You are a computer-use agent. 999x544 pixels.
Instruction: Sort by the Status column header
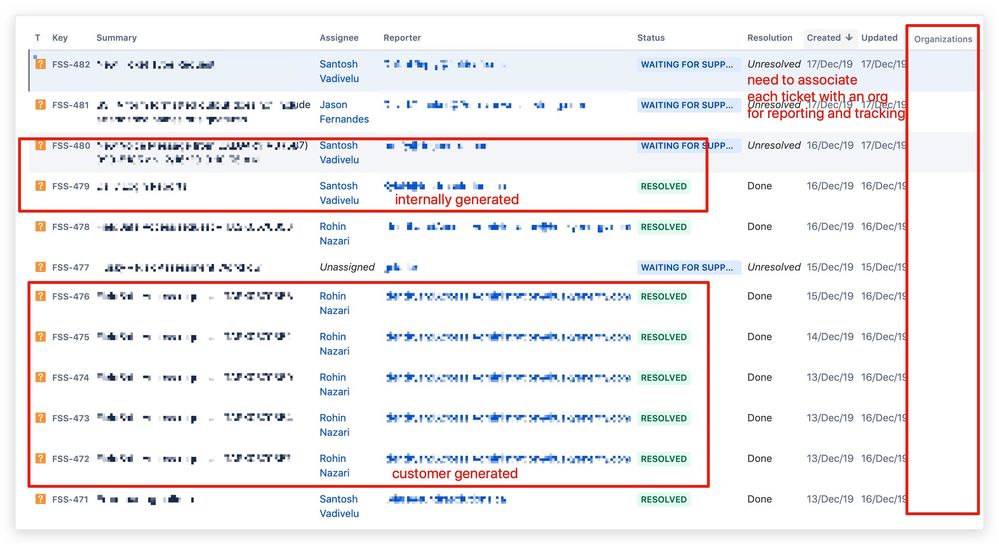(x=650, y=38)
